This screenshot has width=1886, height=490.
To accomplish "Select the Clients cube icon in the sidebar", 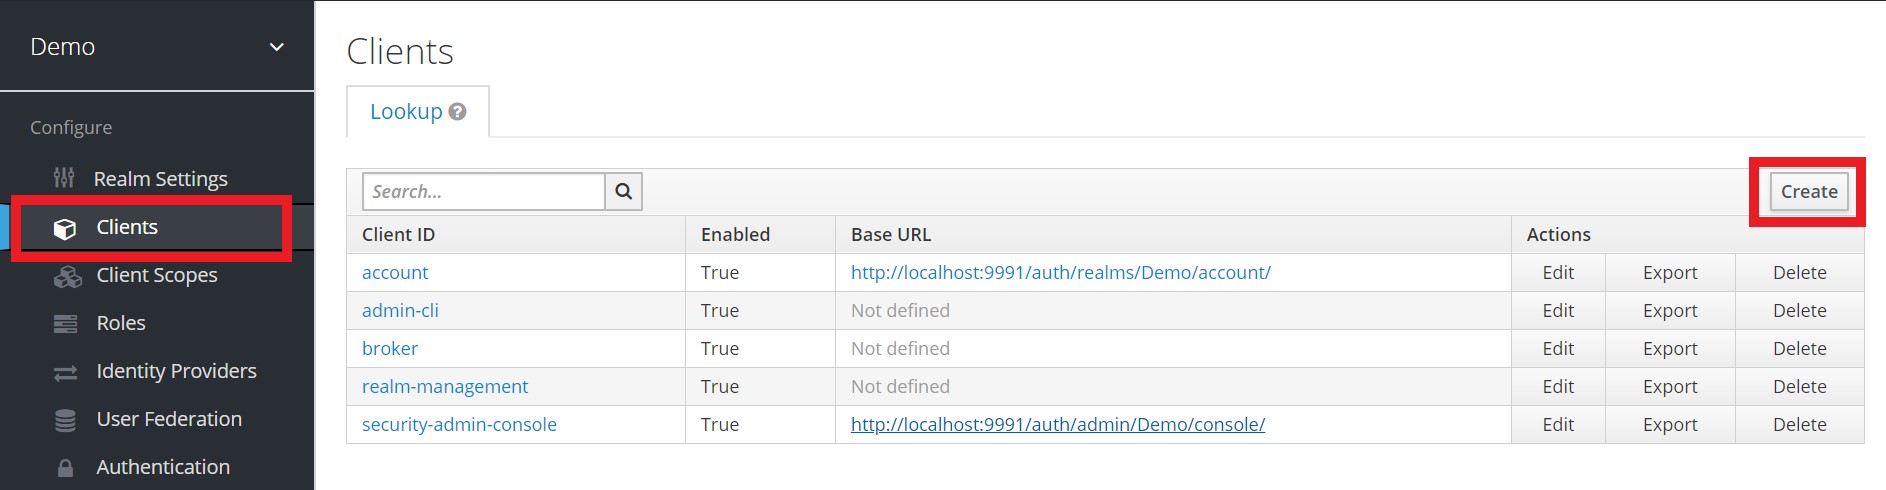I will (x=65, y=228).
